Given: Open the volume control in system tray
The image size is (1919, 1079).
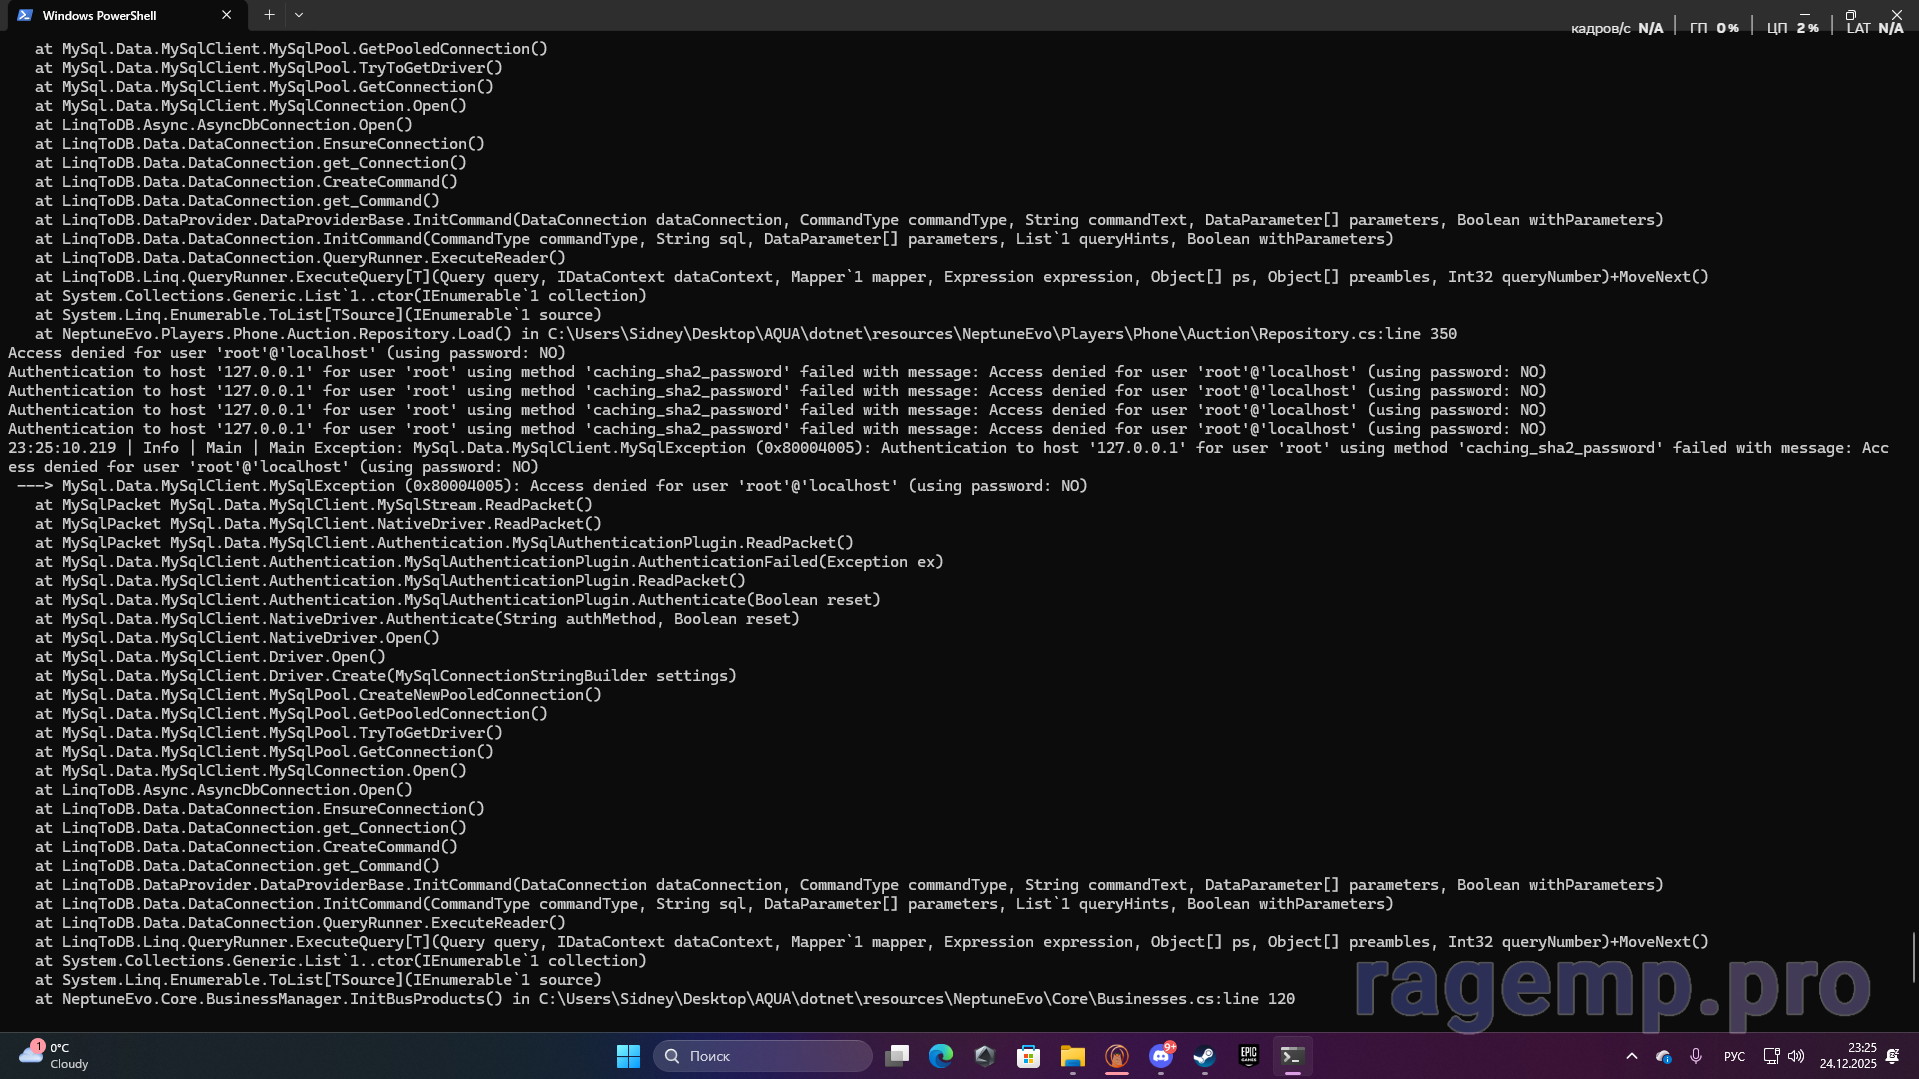Looking at the screenshot, I should click(1796, 1056).
